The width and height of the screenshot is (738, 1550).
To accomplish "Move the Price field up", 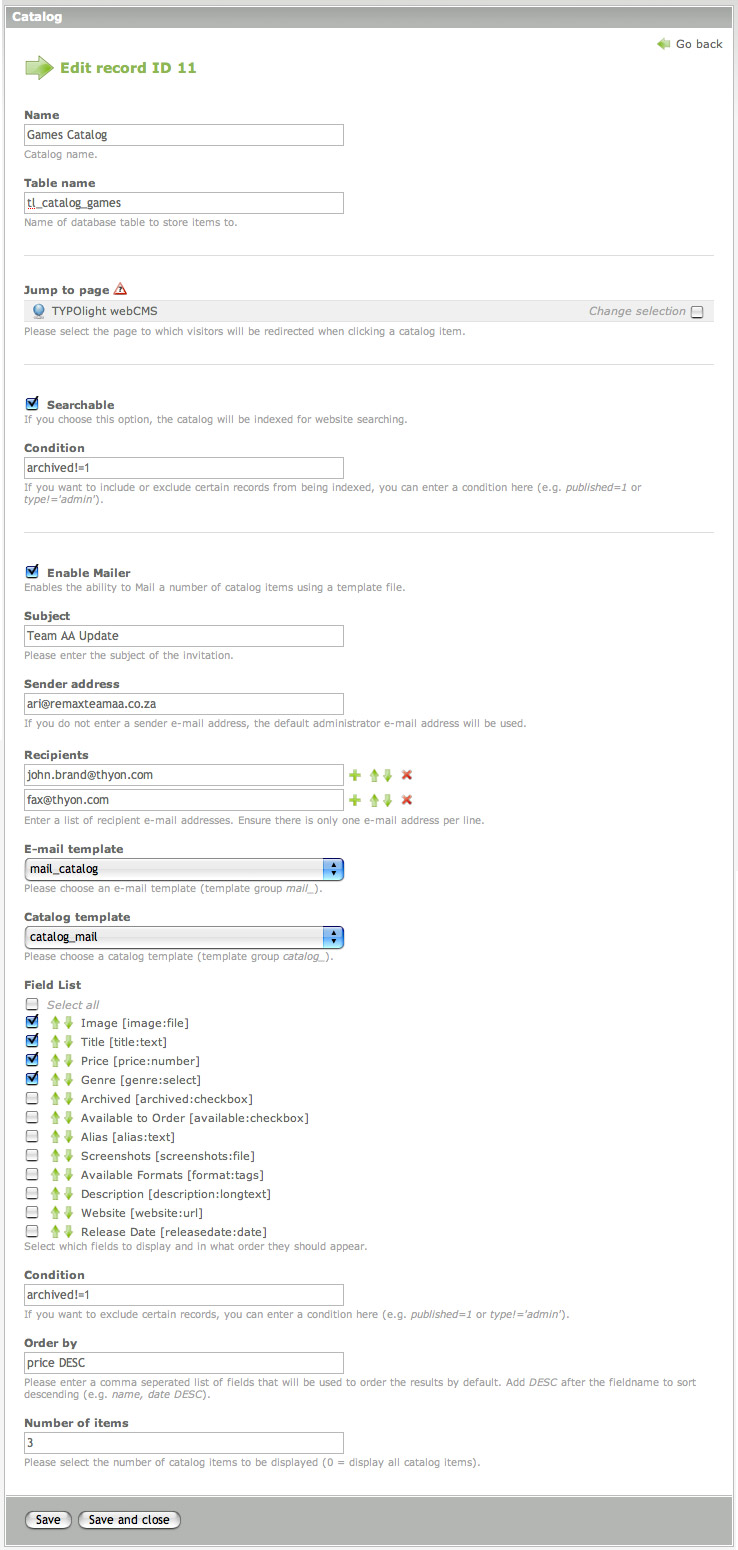I will (x=56, y=1061).
